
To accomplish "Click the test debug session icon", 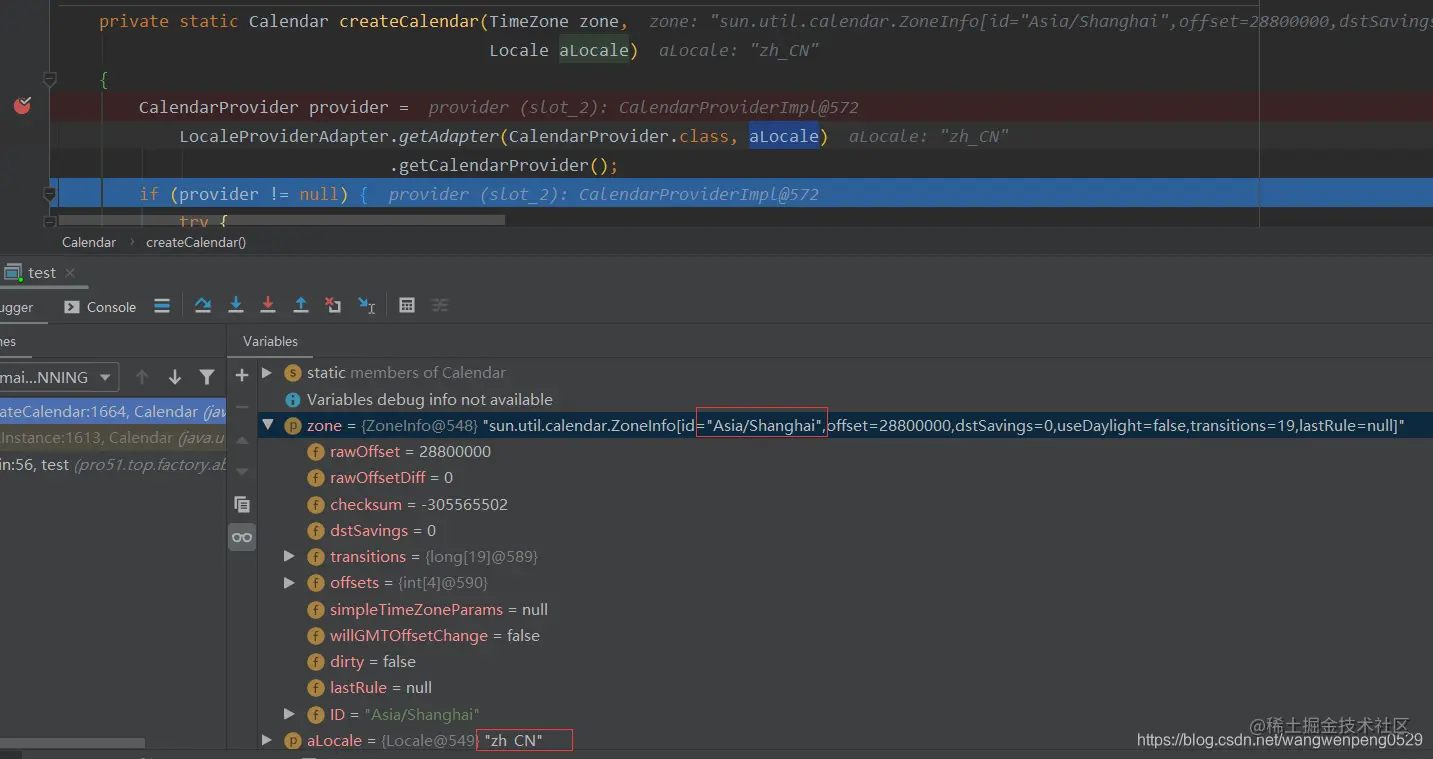I will click(x=12, y=272).
